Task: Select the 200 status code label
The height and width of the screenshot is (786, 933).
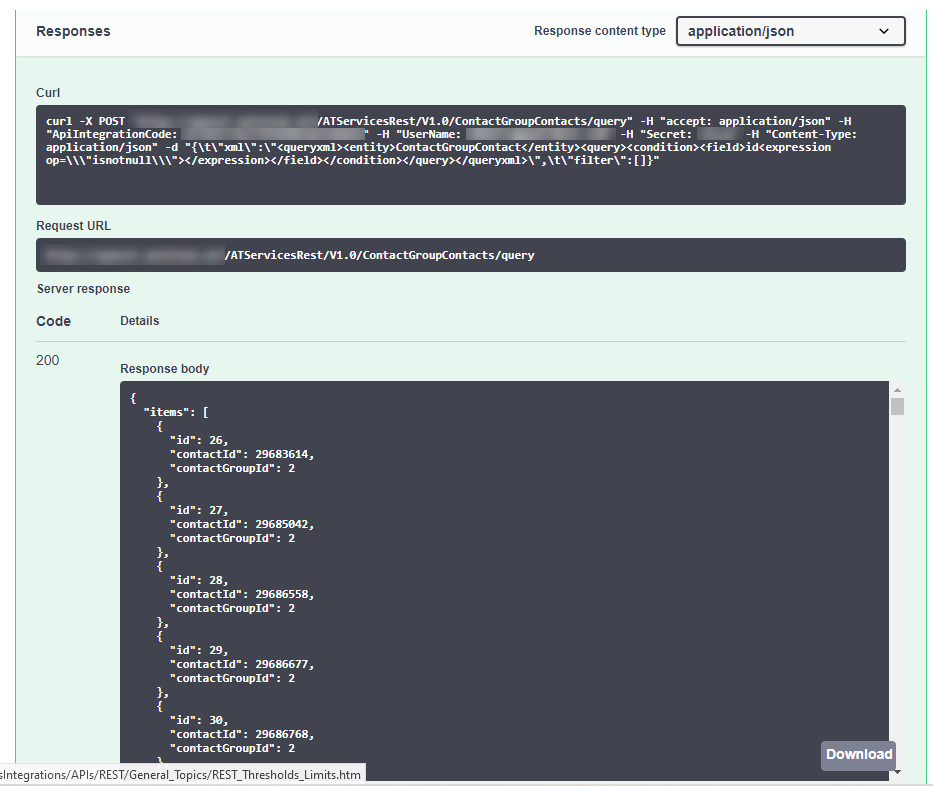Action: pyautogui.click(x=47, y=360)
